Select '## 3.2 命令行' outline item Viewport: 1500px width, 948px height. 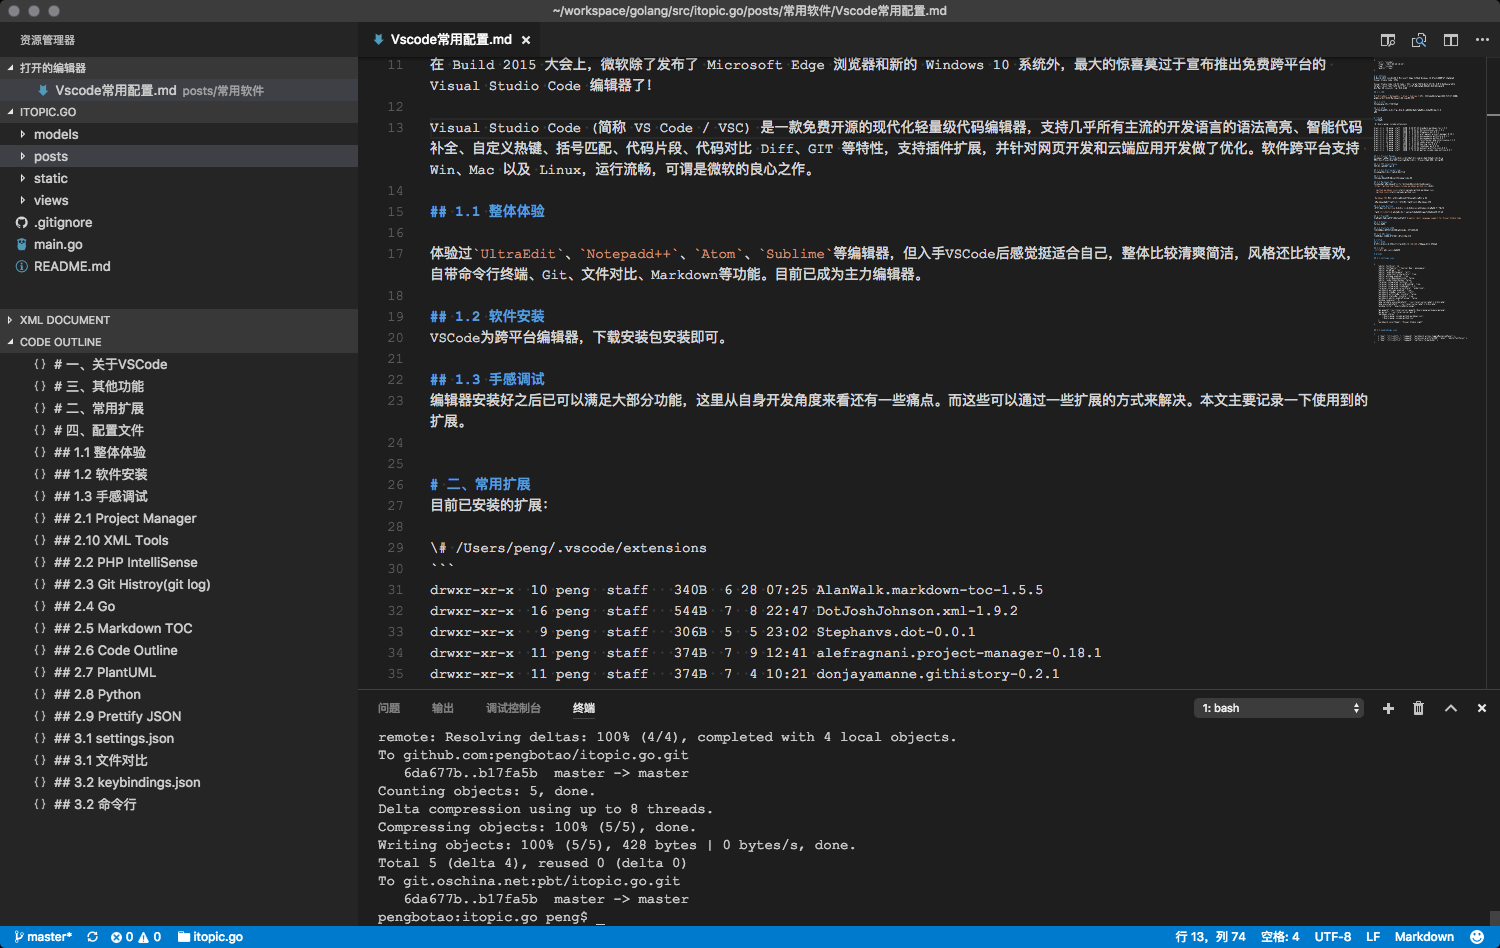click(95, 804)
